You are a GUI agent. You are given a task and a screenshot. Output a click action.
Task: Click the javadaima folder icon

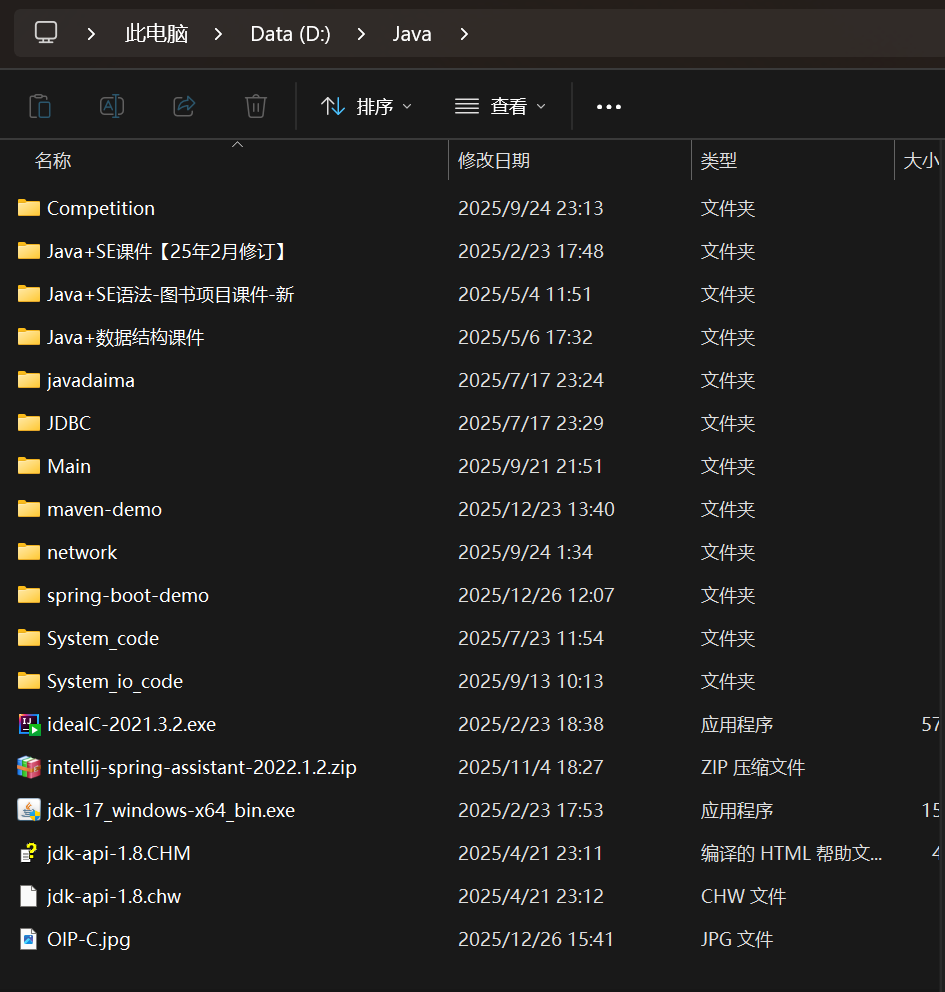(x=28, y=380)
